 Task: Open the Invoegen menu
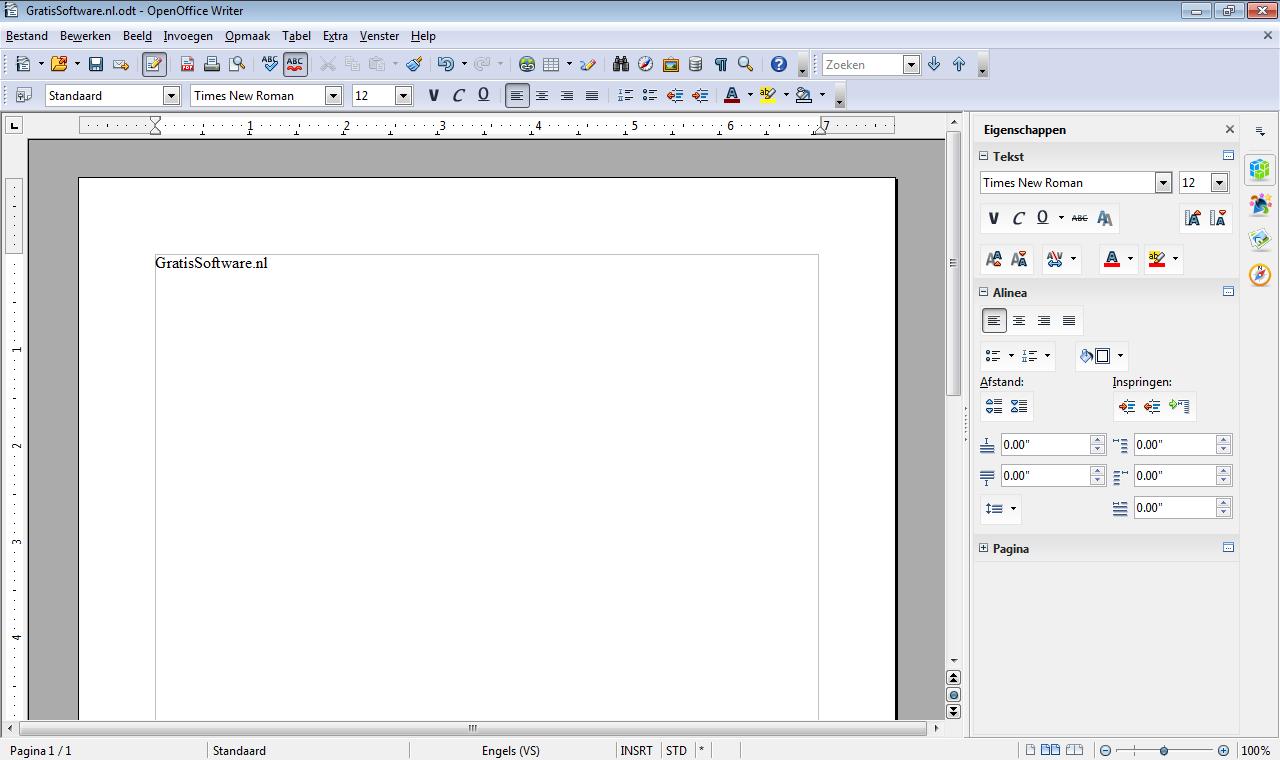[x=188, y=36]
